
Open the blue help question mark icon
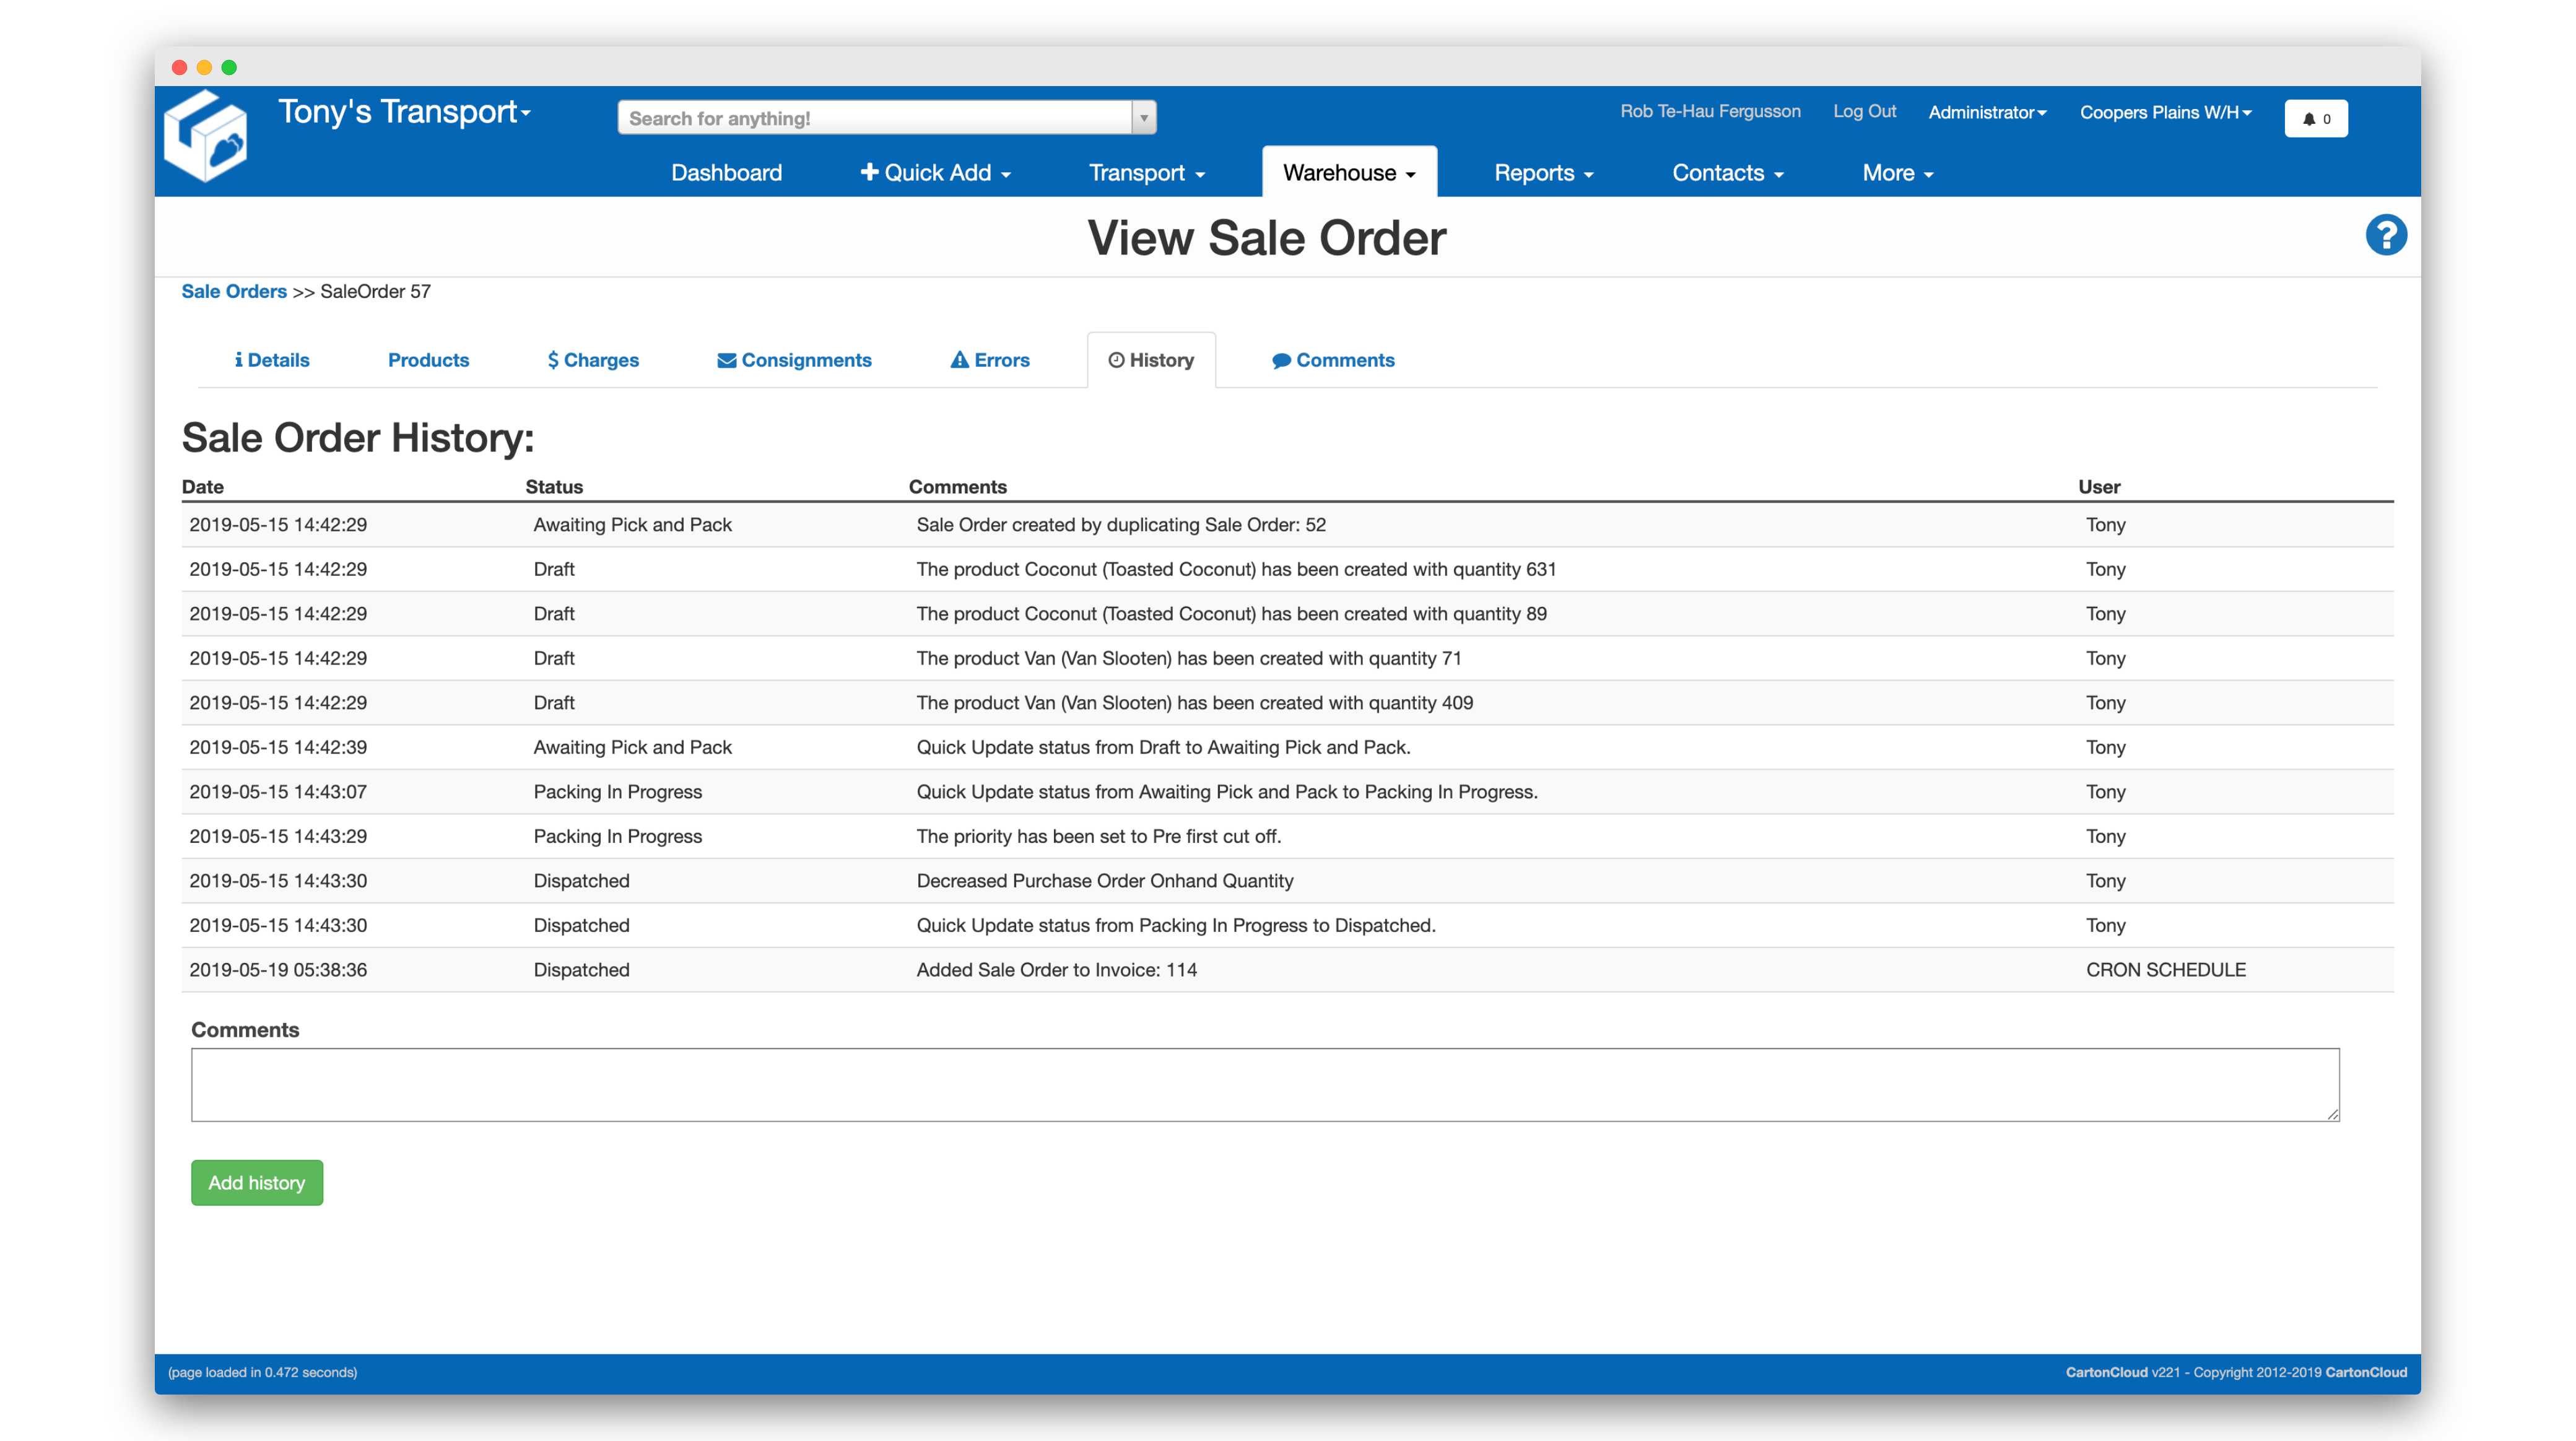point(2385,236)
